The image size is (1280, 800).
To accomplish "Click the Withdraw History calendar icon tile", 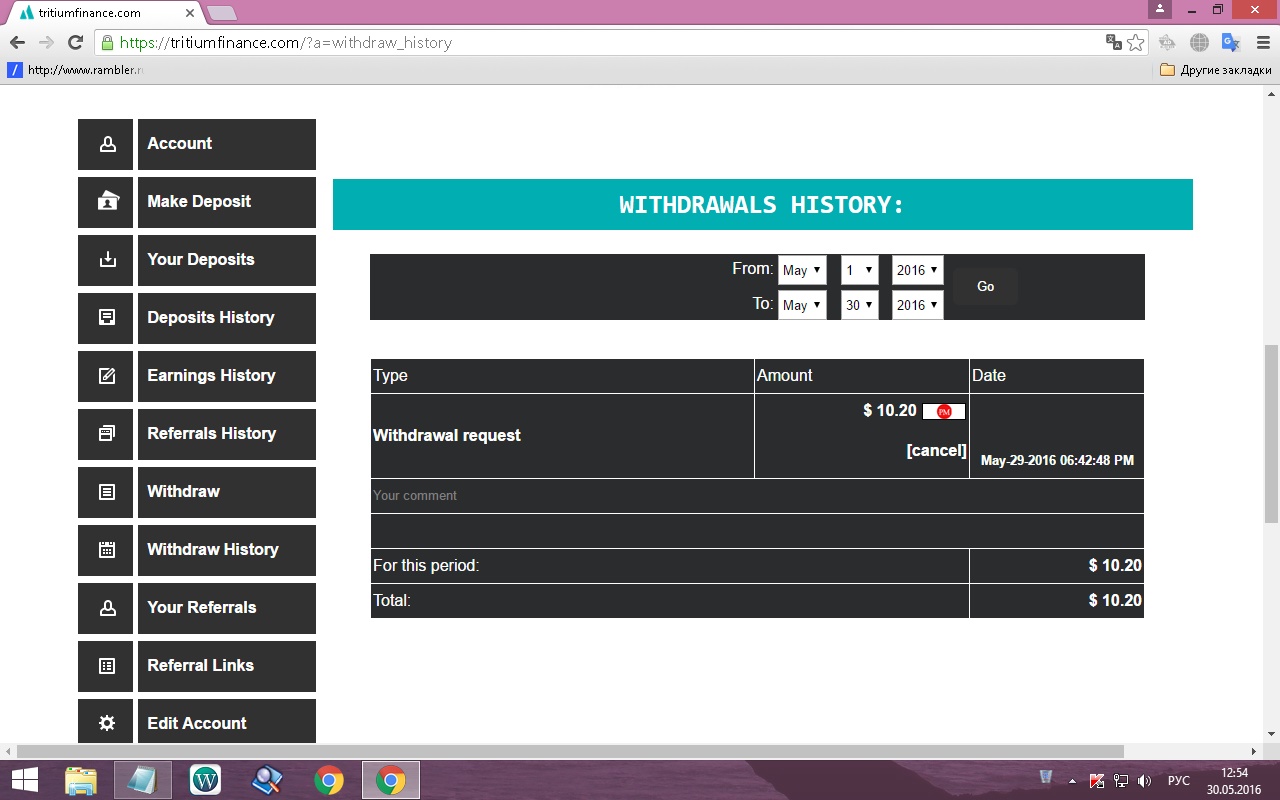I will (x=105, y=550).
